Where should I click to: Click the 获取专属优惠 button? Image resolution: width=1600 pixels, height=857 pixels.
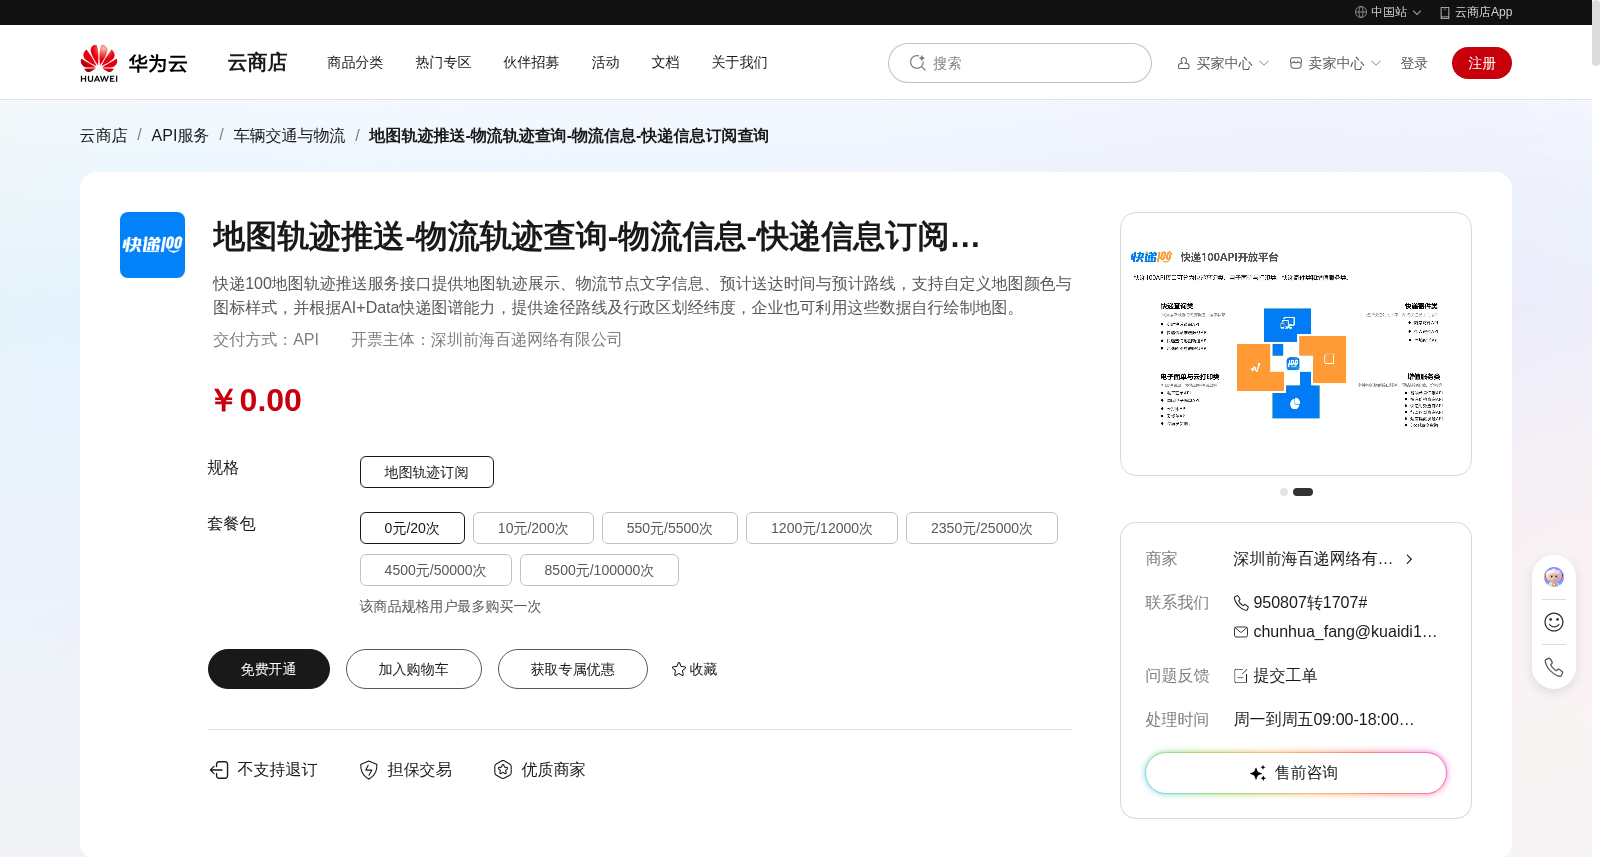[x=573, y=669]
